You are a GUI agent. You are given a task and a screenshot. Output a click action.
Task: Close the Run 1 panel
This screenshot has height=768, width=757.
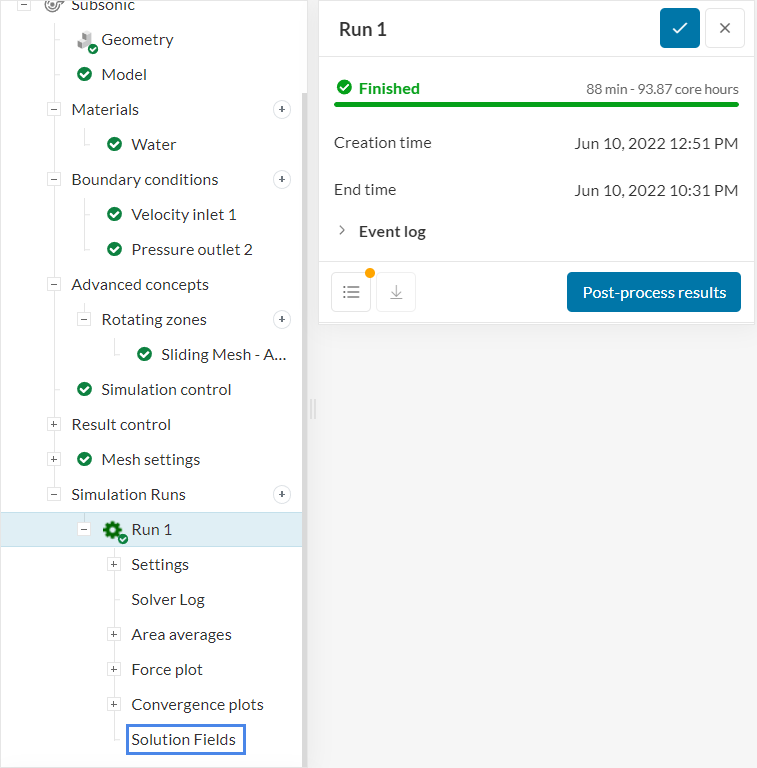click(725, 28)
